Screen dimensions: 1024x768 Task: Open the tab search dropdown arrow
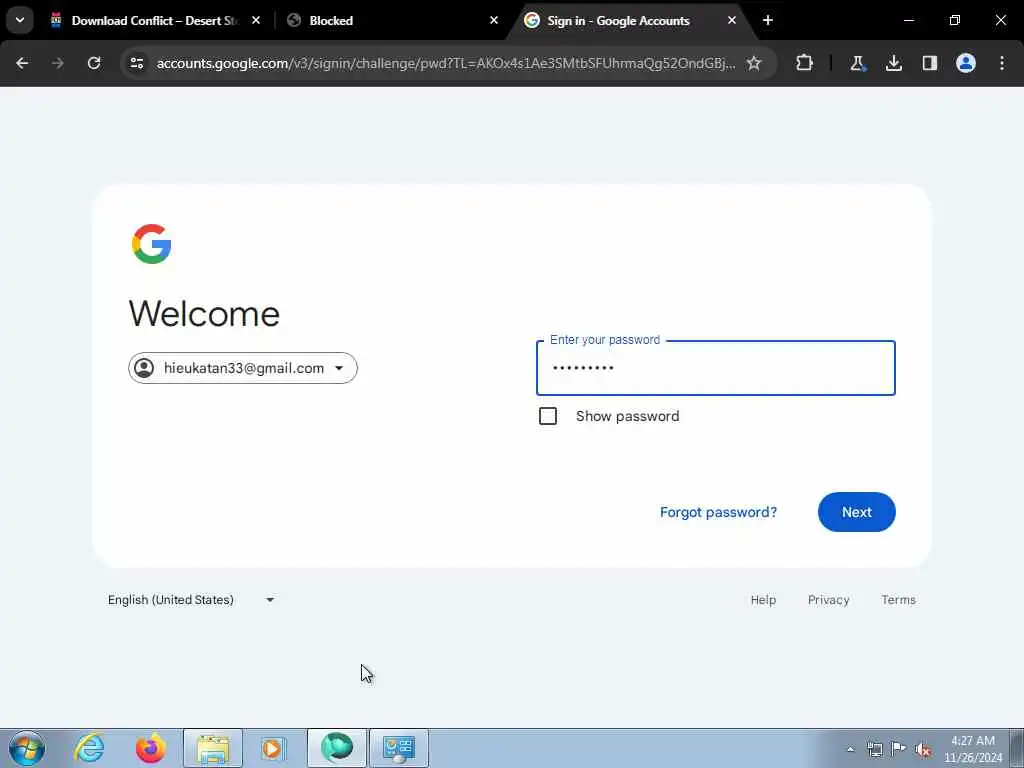(x=20, y=20)
